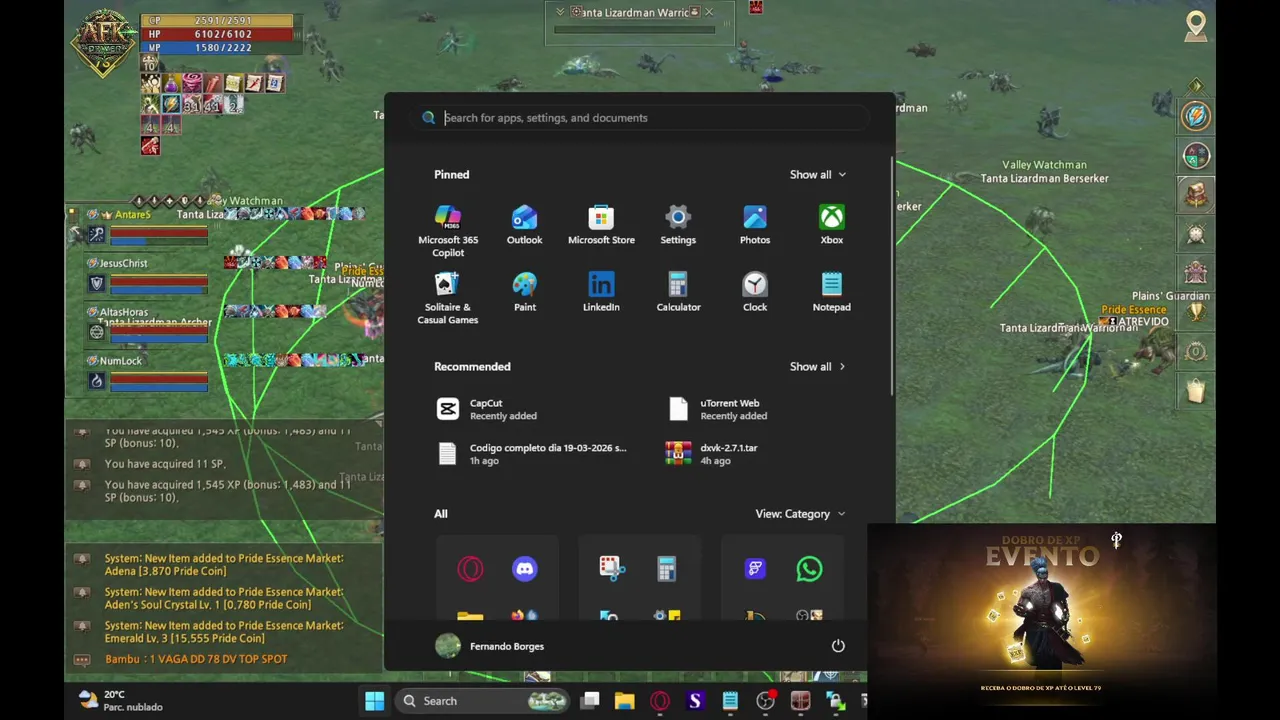Open pinned Settings gear app
The height and width of the screenshot is (720, 1280).
[x=678, y=225]
